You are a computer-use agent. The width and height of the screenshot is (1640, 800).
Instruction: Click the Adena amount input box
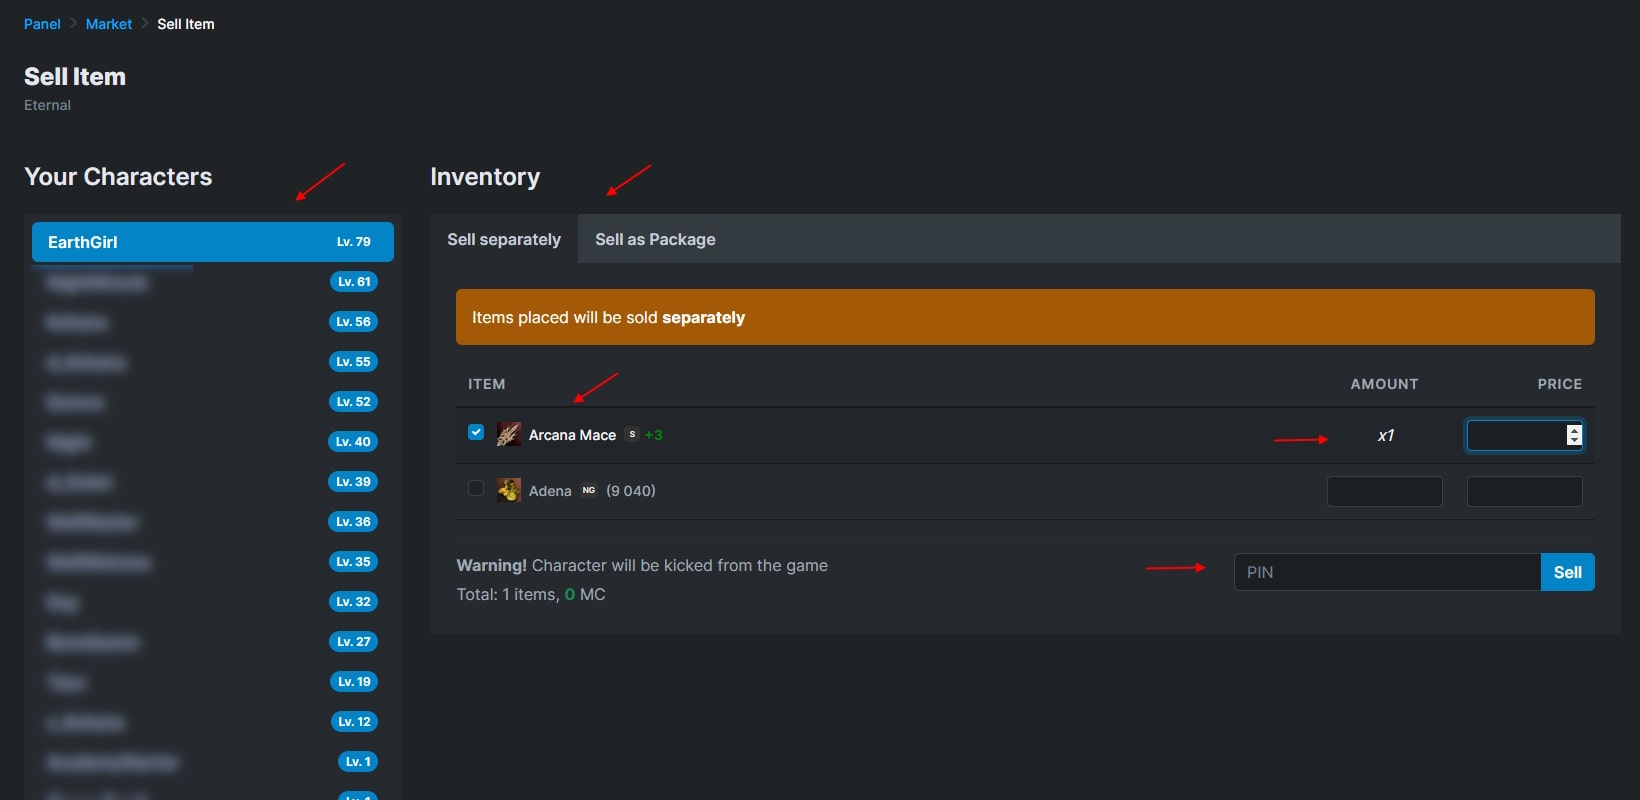tap(1384, 491)
